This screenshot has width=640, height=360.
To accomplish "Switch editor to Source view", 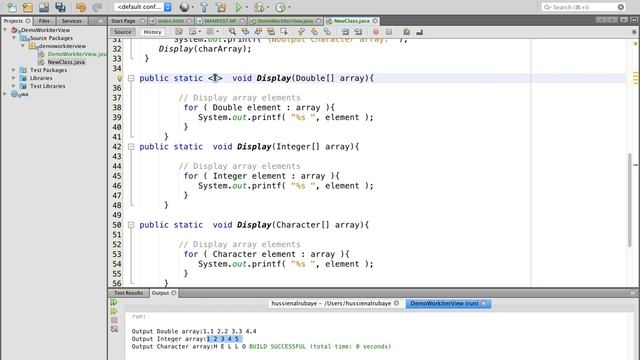I will (x=123, y=32).
